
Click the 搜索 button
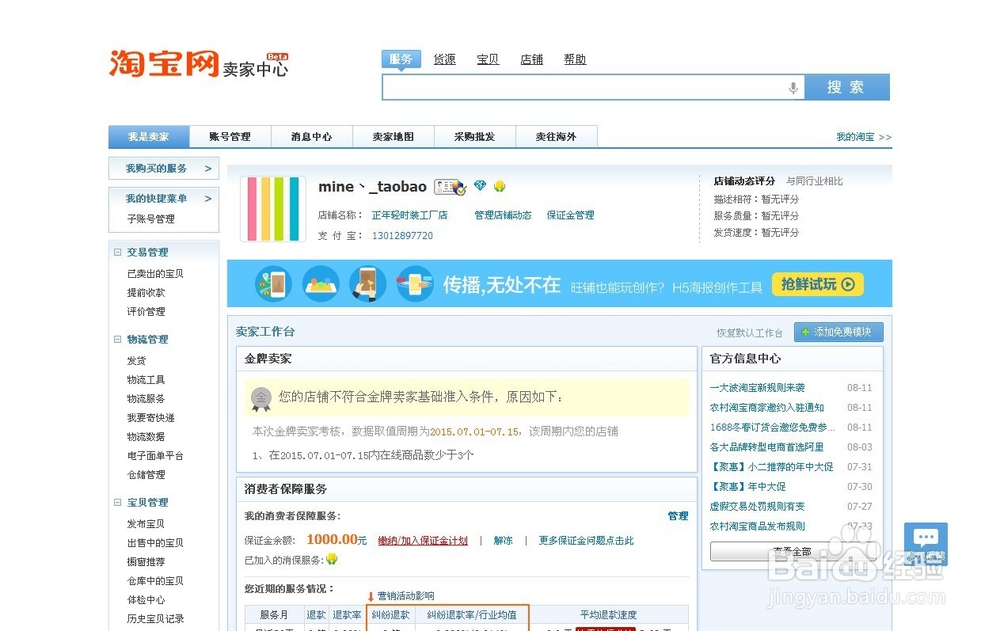(x=847, y=87)
